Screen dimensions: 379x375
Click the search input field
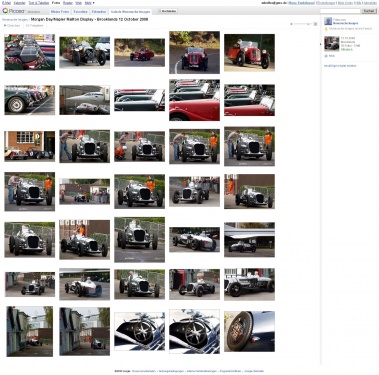pos(340,11)
